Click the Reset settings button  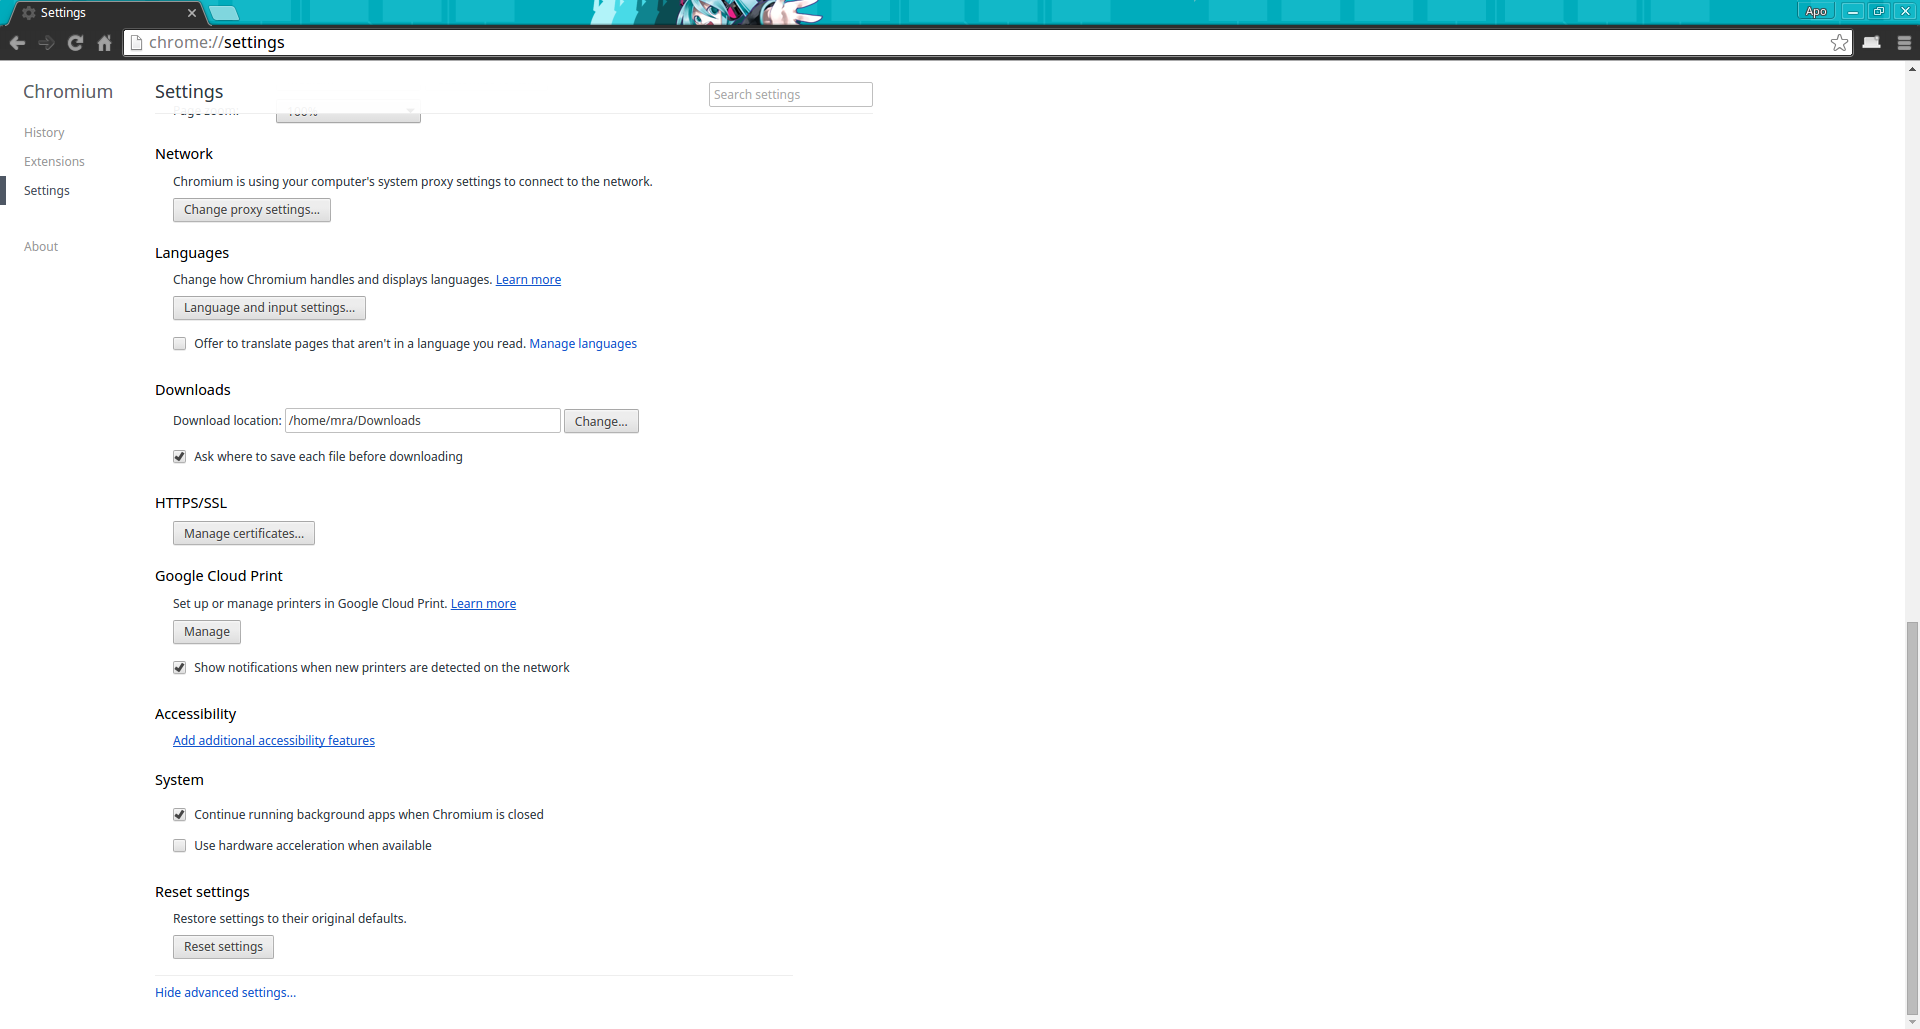(223, 947)
